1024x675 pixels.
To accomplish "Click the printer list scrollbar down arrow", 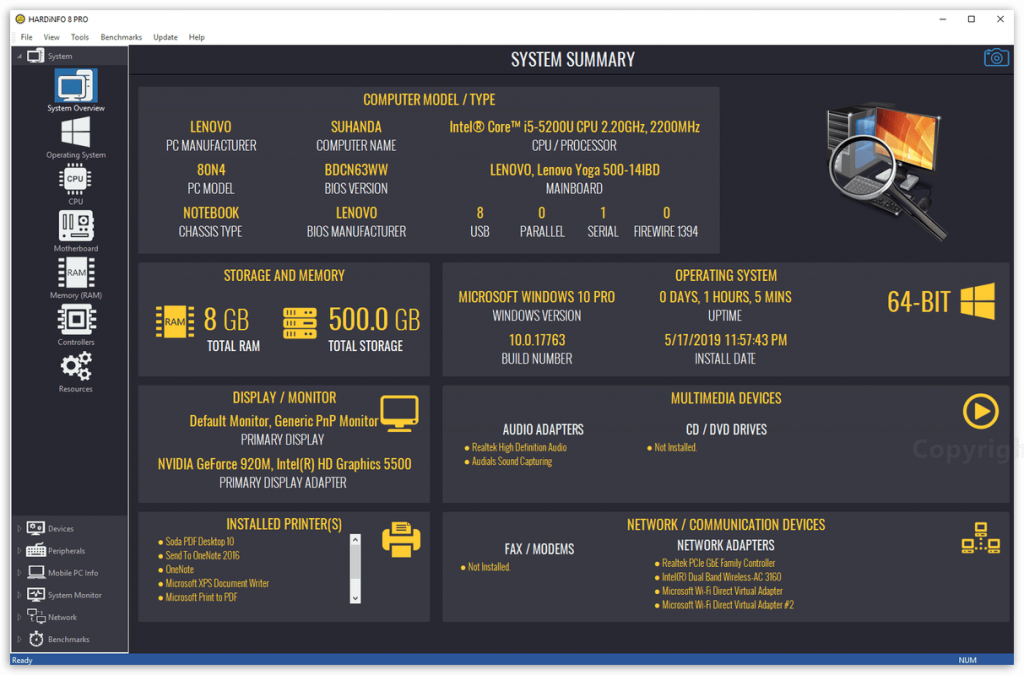I will tap(355, 598).
